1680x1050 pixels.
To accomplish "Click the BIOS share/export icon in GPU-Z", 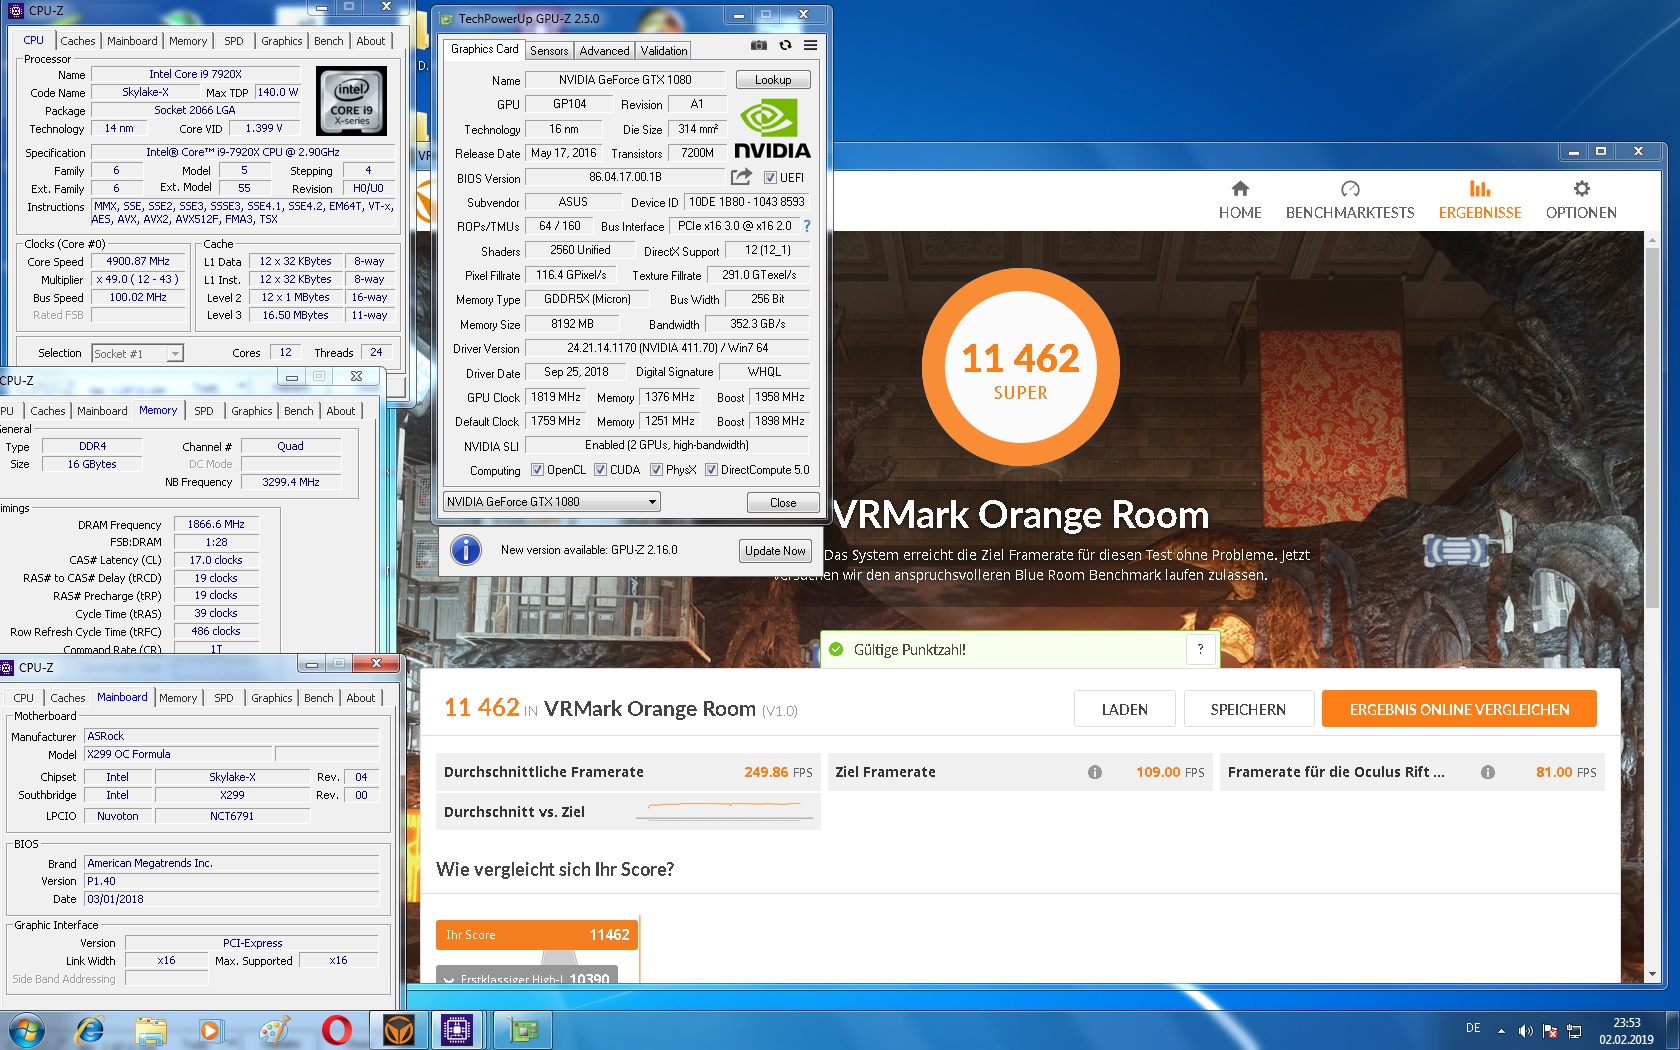I will click(x=741, y=177).
